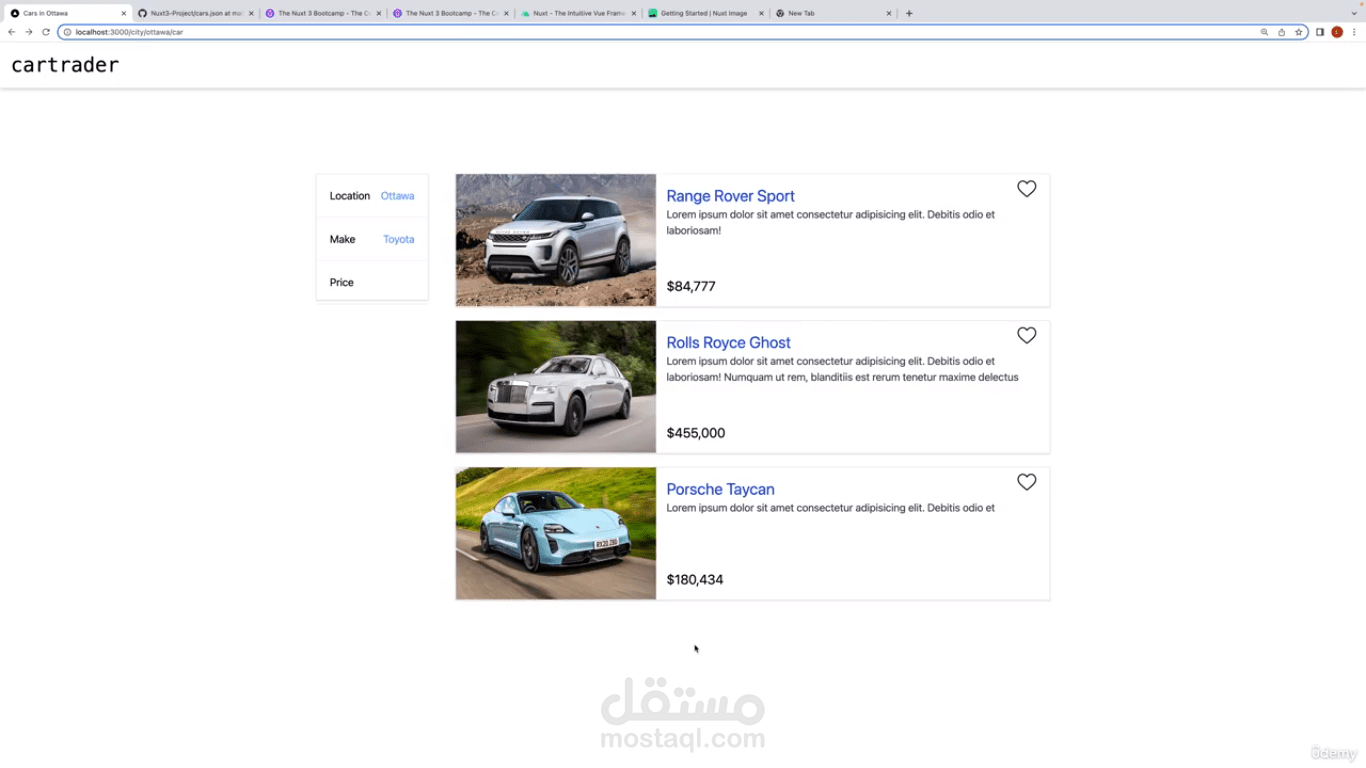
Task: Click the blue Porsche Taycan photo
Action: pyautogui.click(x=556, y=533)
